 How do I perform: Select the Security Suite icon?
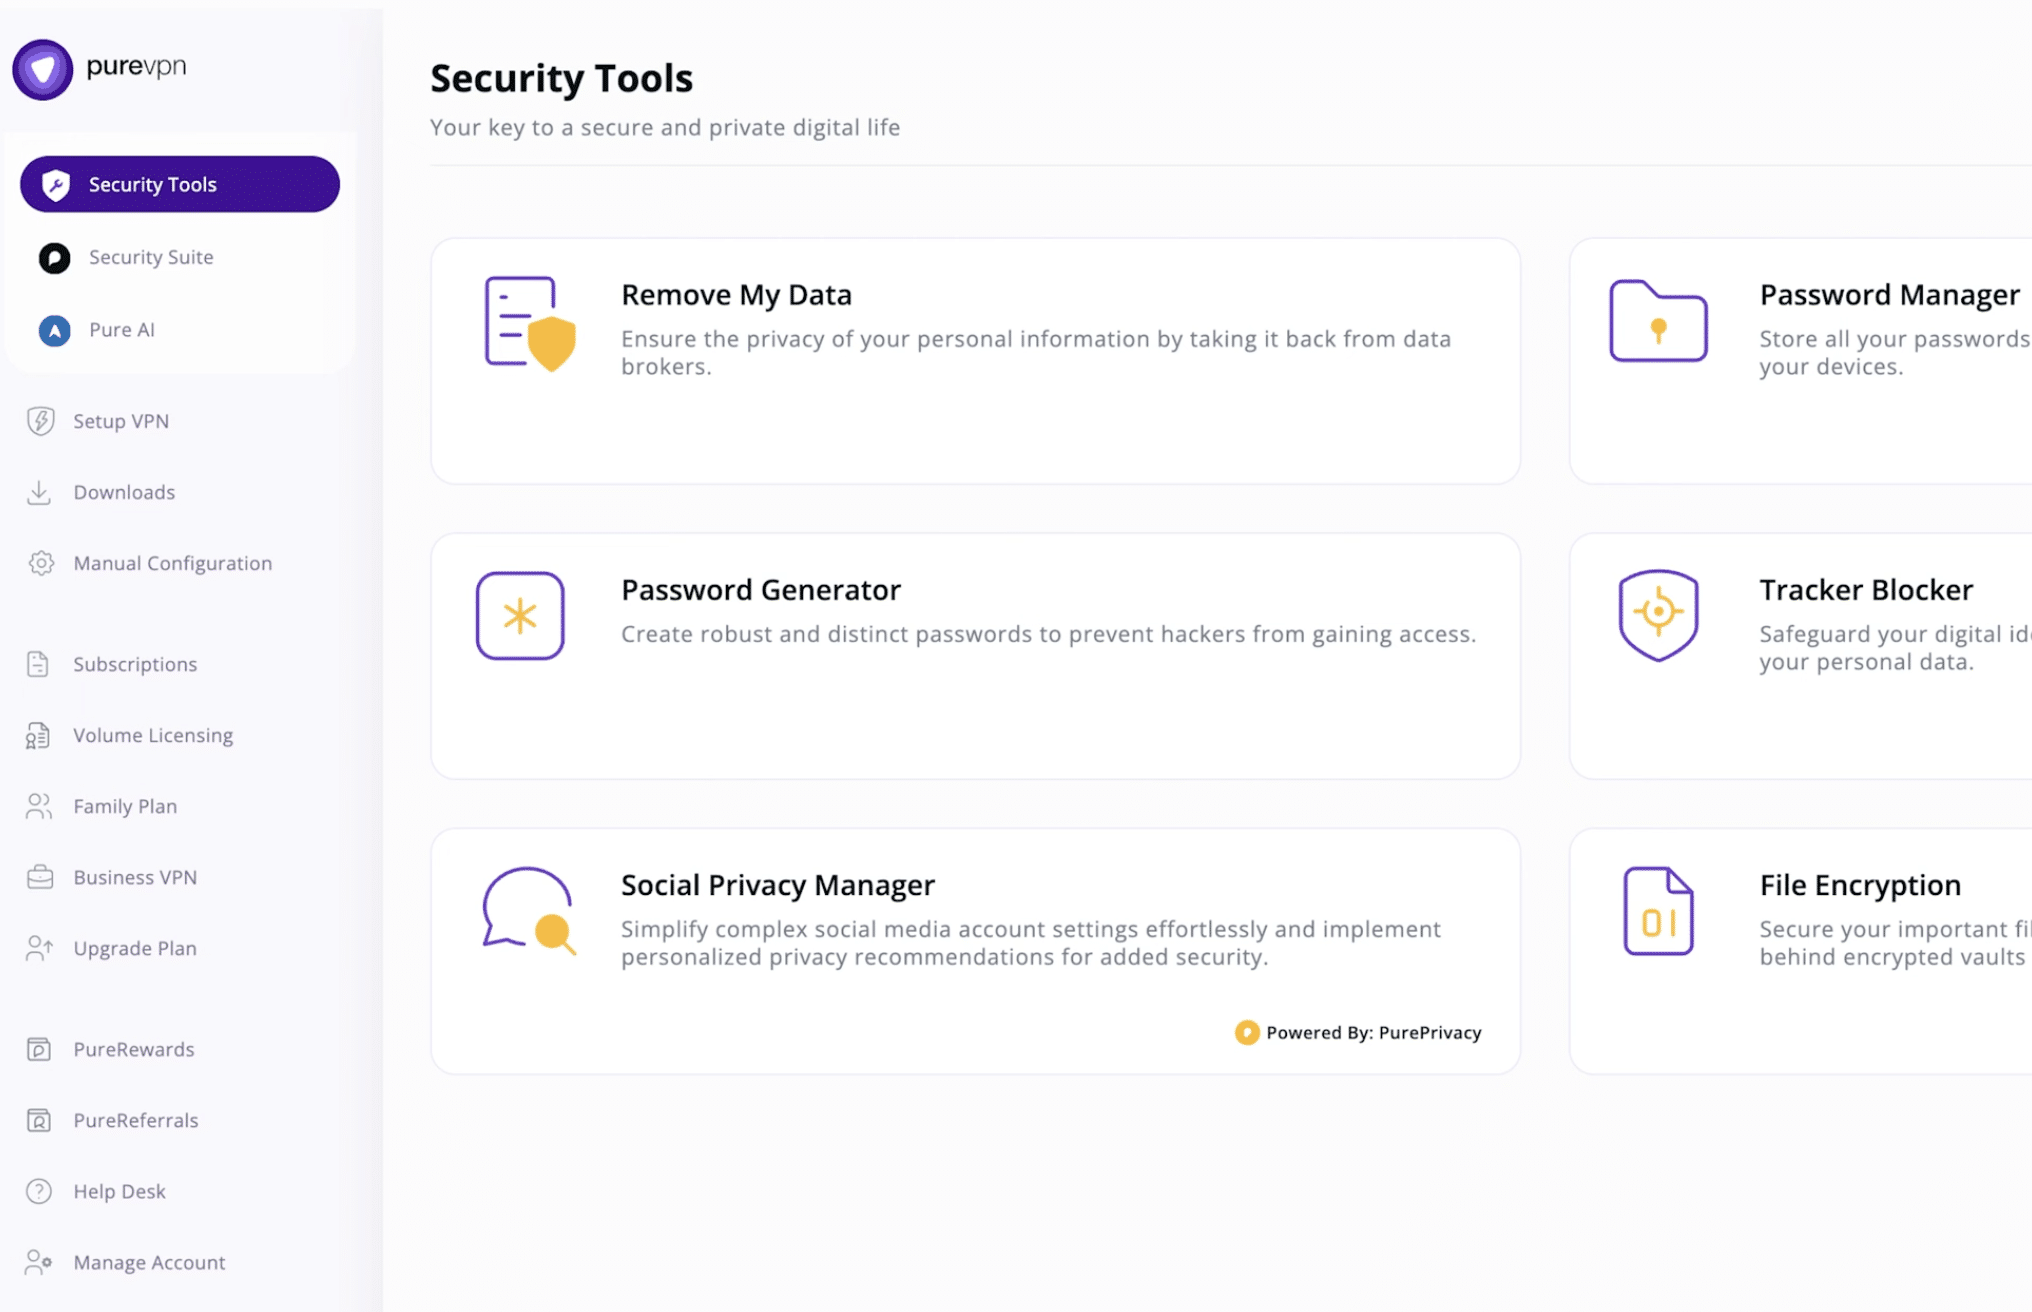click(x=54, y=257)
